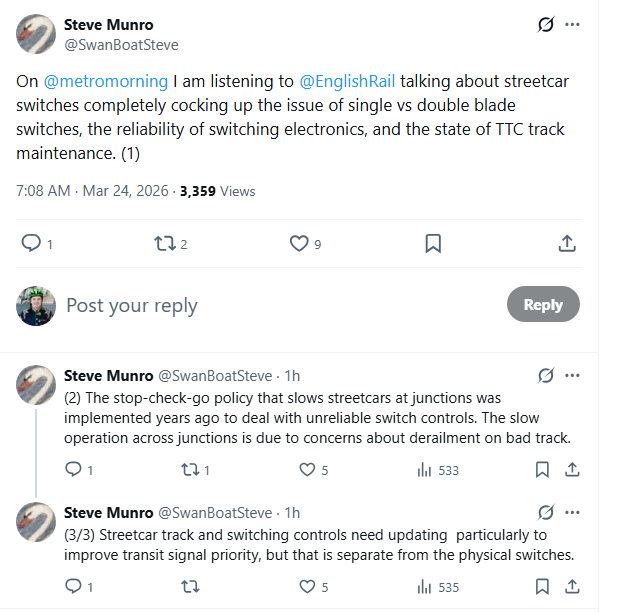Image resolution: width=627 pixels, height=612 pixels.
Task: Bookmark the main post
Action: [433, 243]
